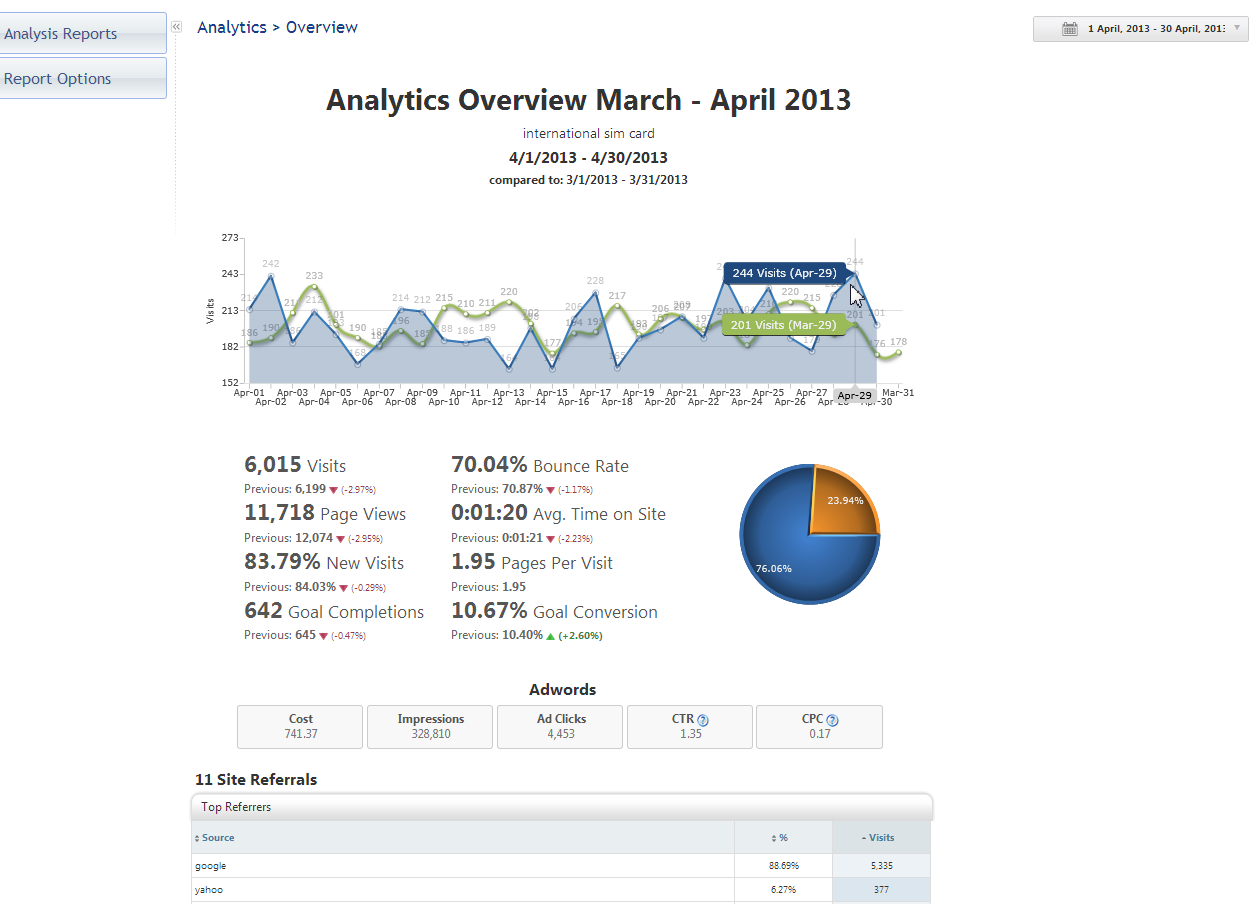This screenshot has width=1253, height=904.
Task: Sort referrers by percentage column
Action: [x=782, y=838]
